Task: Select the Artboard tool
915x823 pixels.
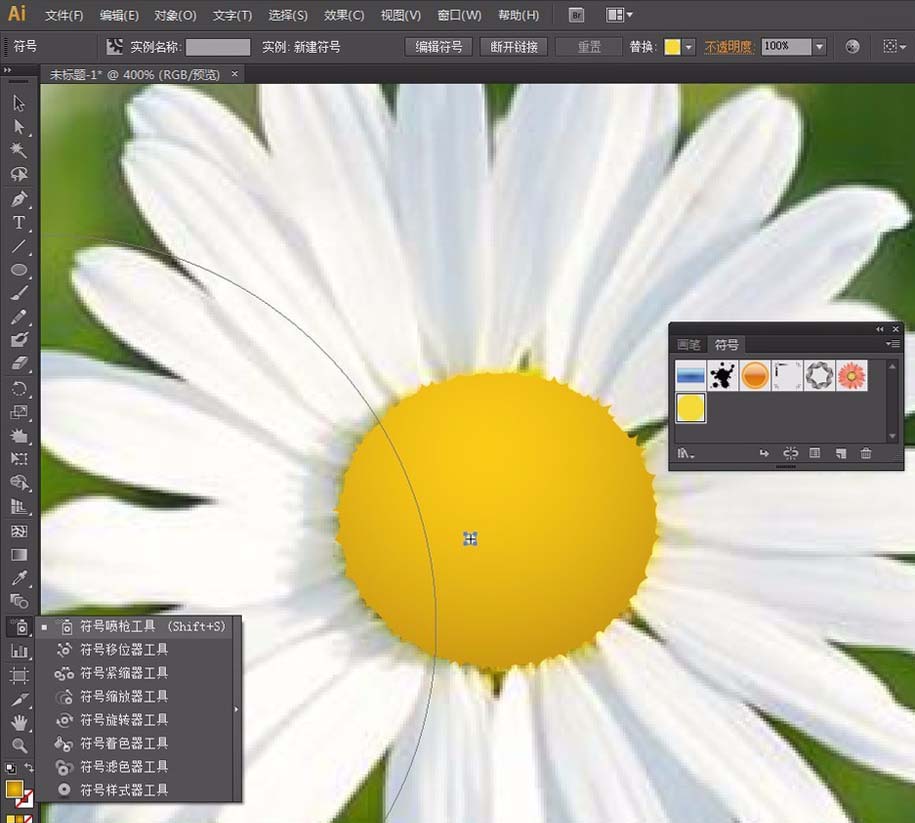Action: click(x=19, y=675)
